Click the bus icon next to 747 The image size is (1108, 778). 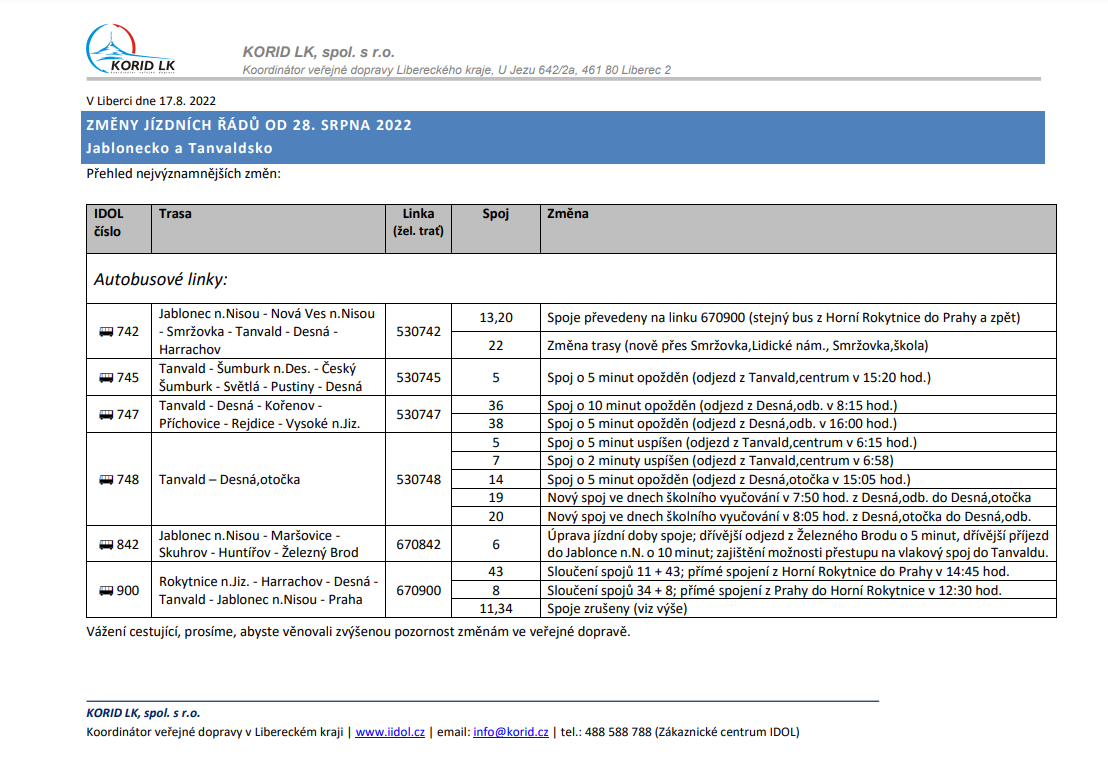106,415
